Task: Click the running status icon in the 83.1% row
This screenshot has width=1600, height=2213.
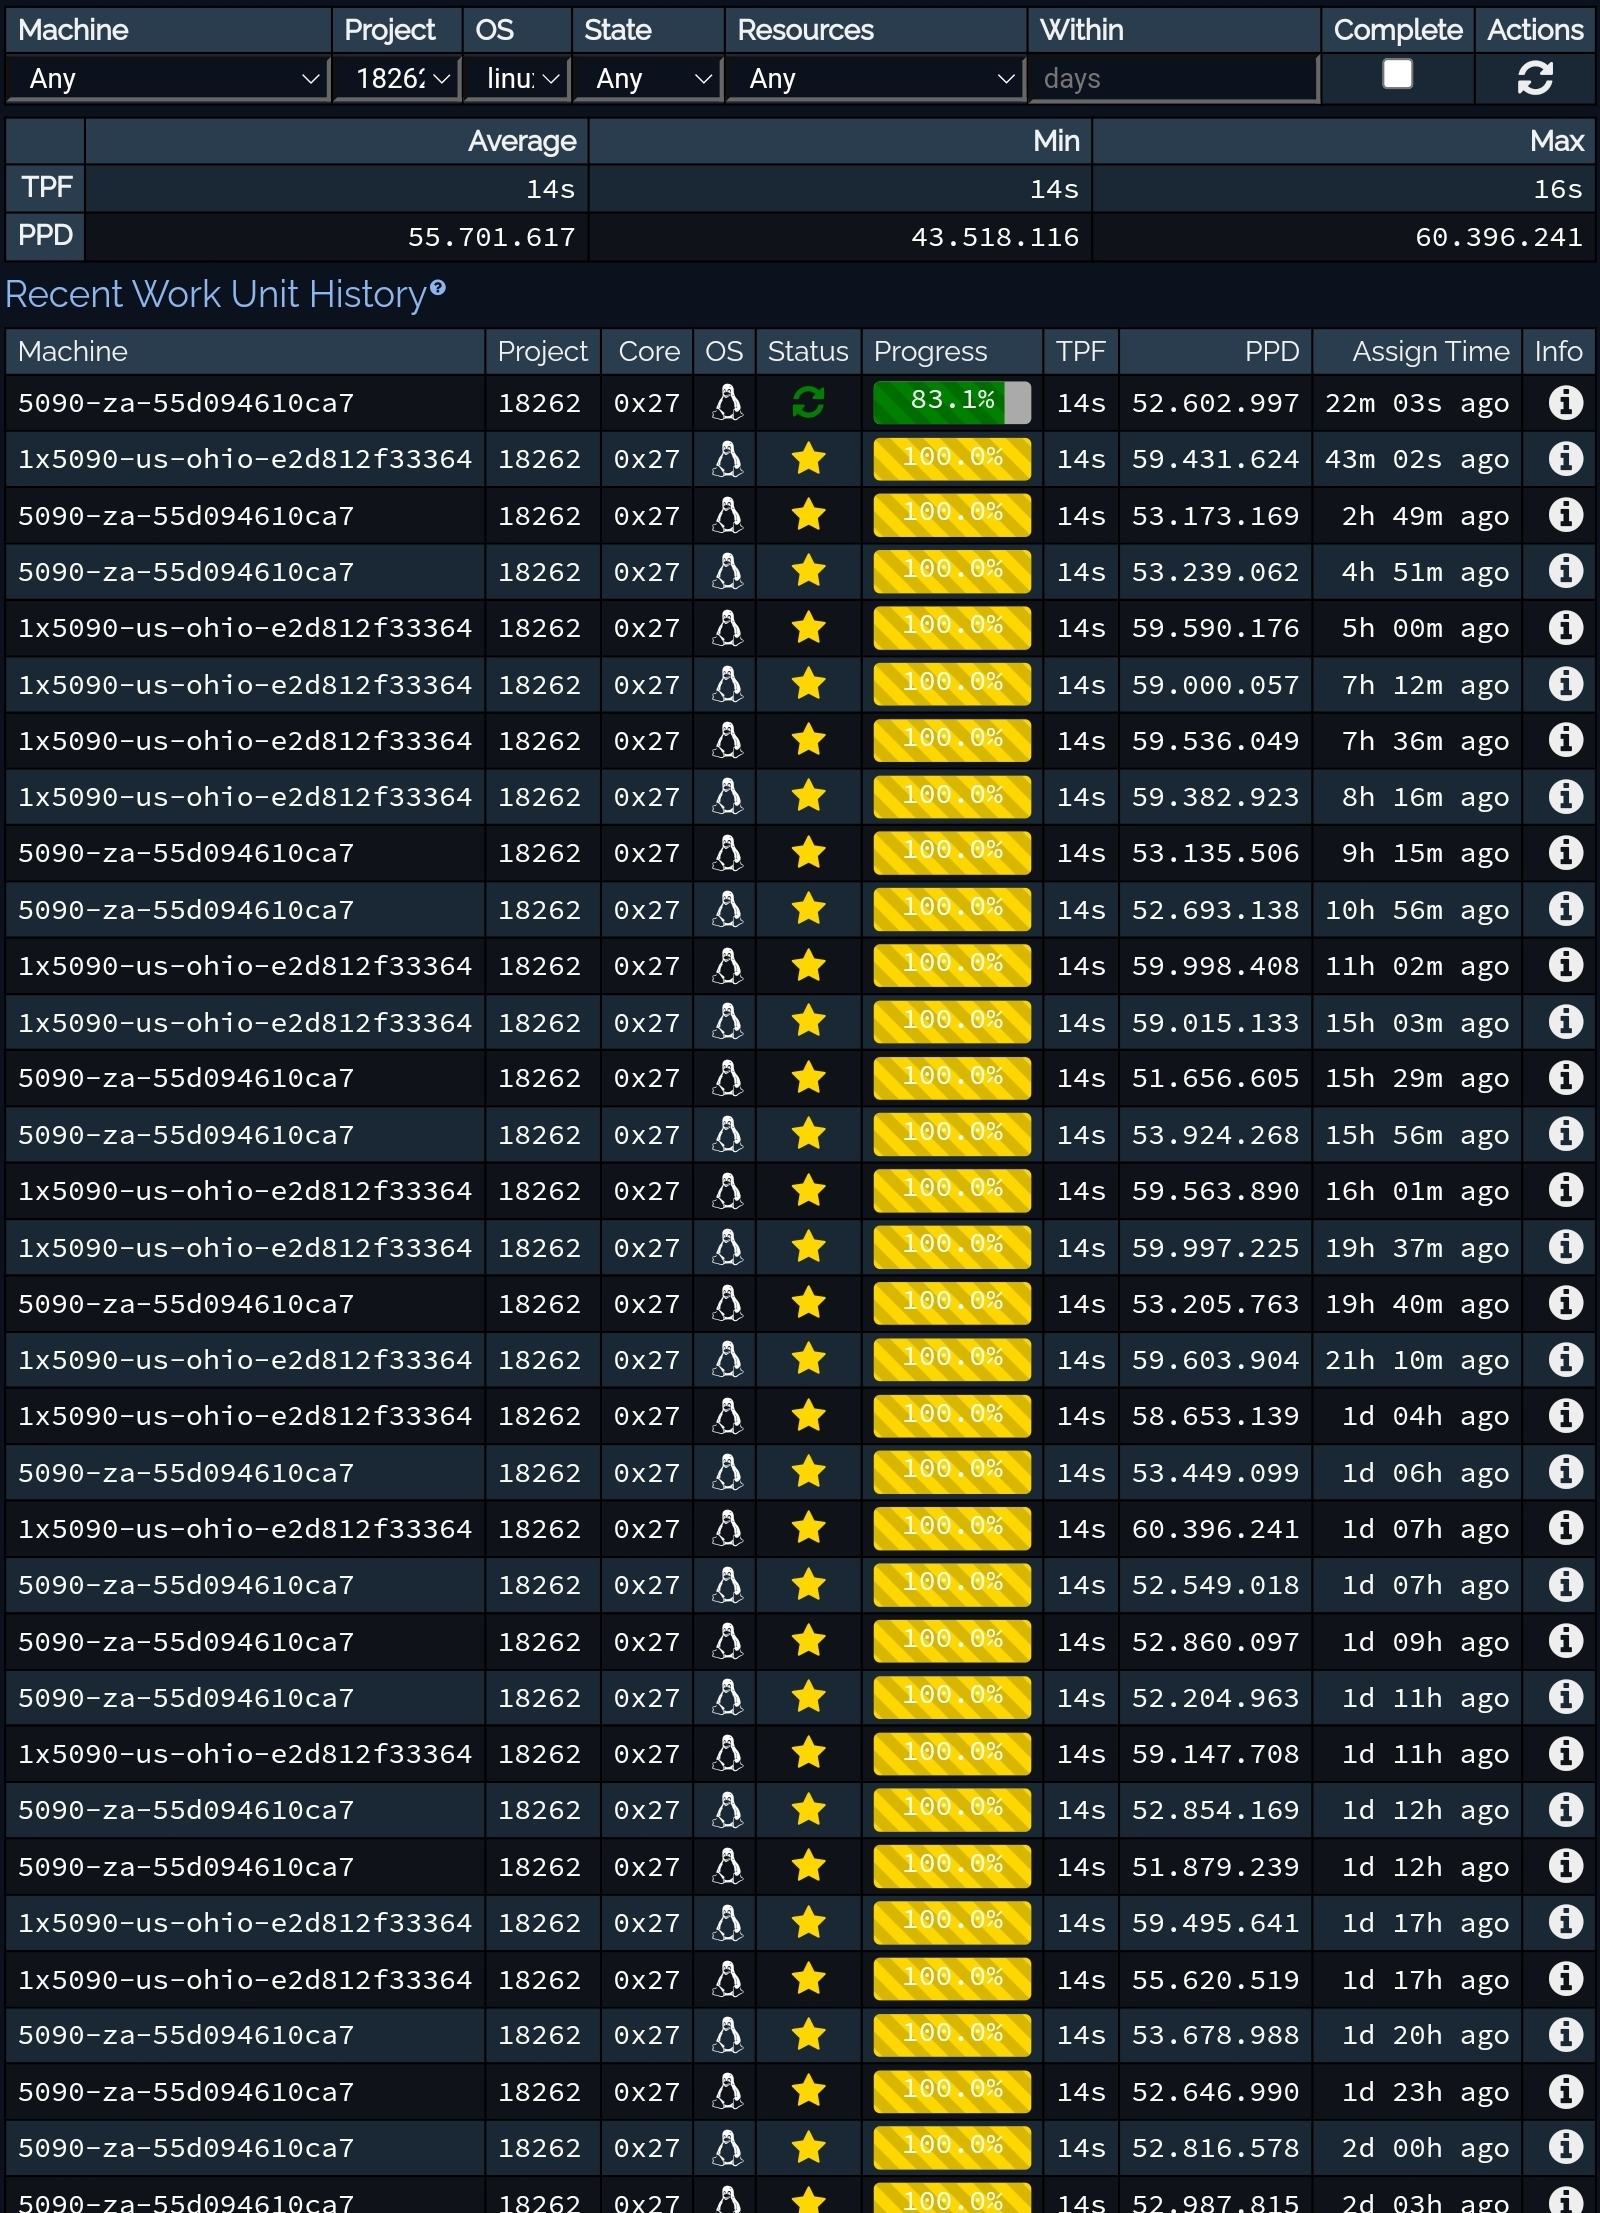Action: pos(808,403)
